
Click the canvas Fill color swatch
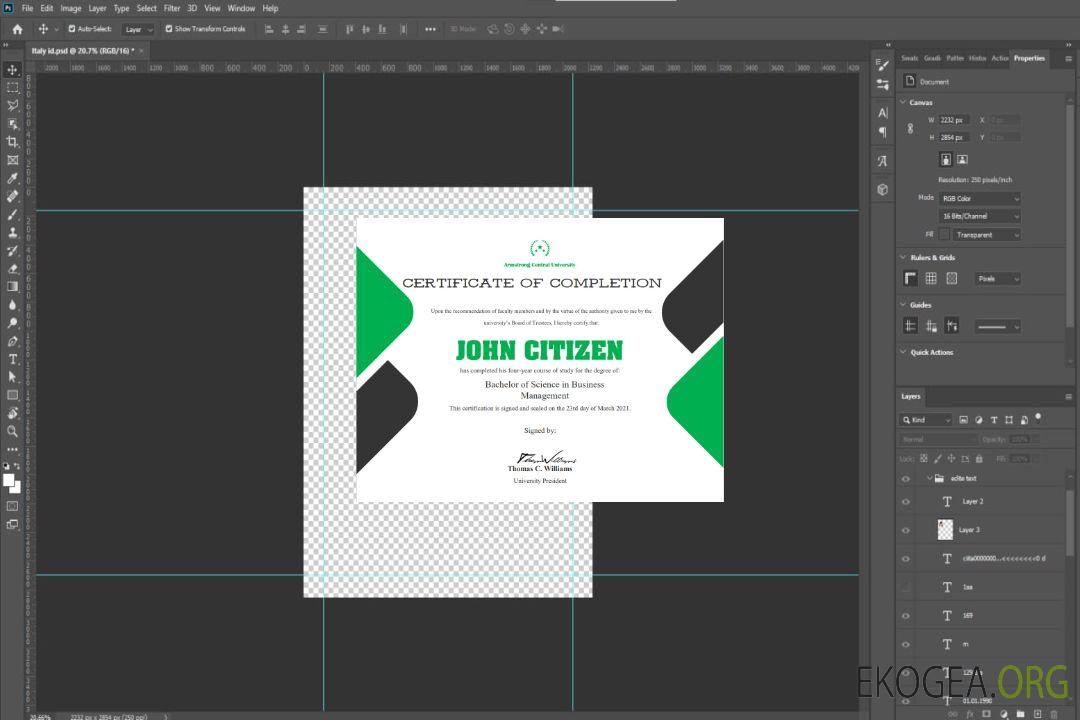pyautogui.click(x=944, y=235)
